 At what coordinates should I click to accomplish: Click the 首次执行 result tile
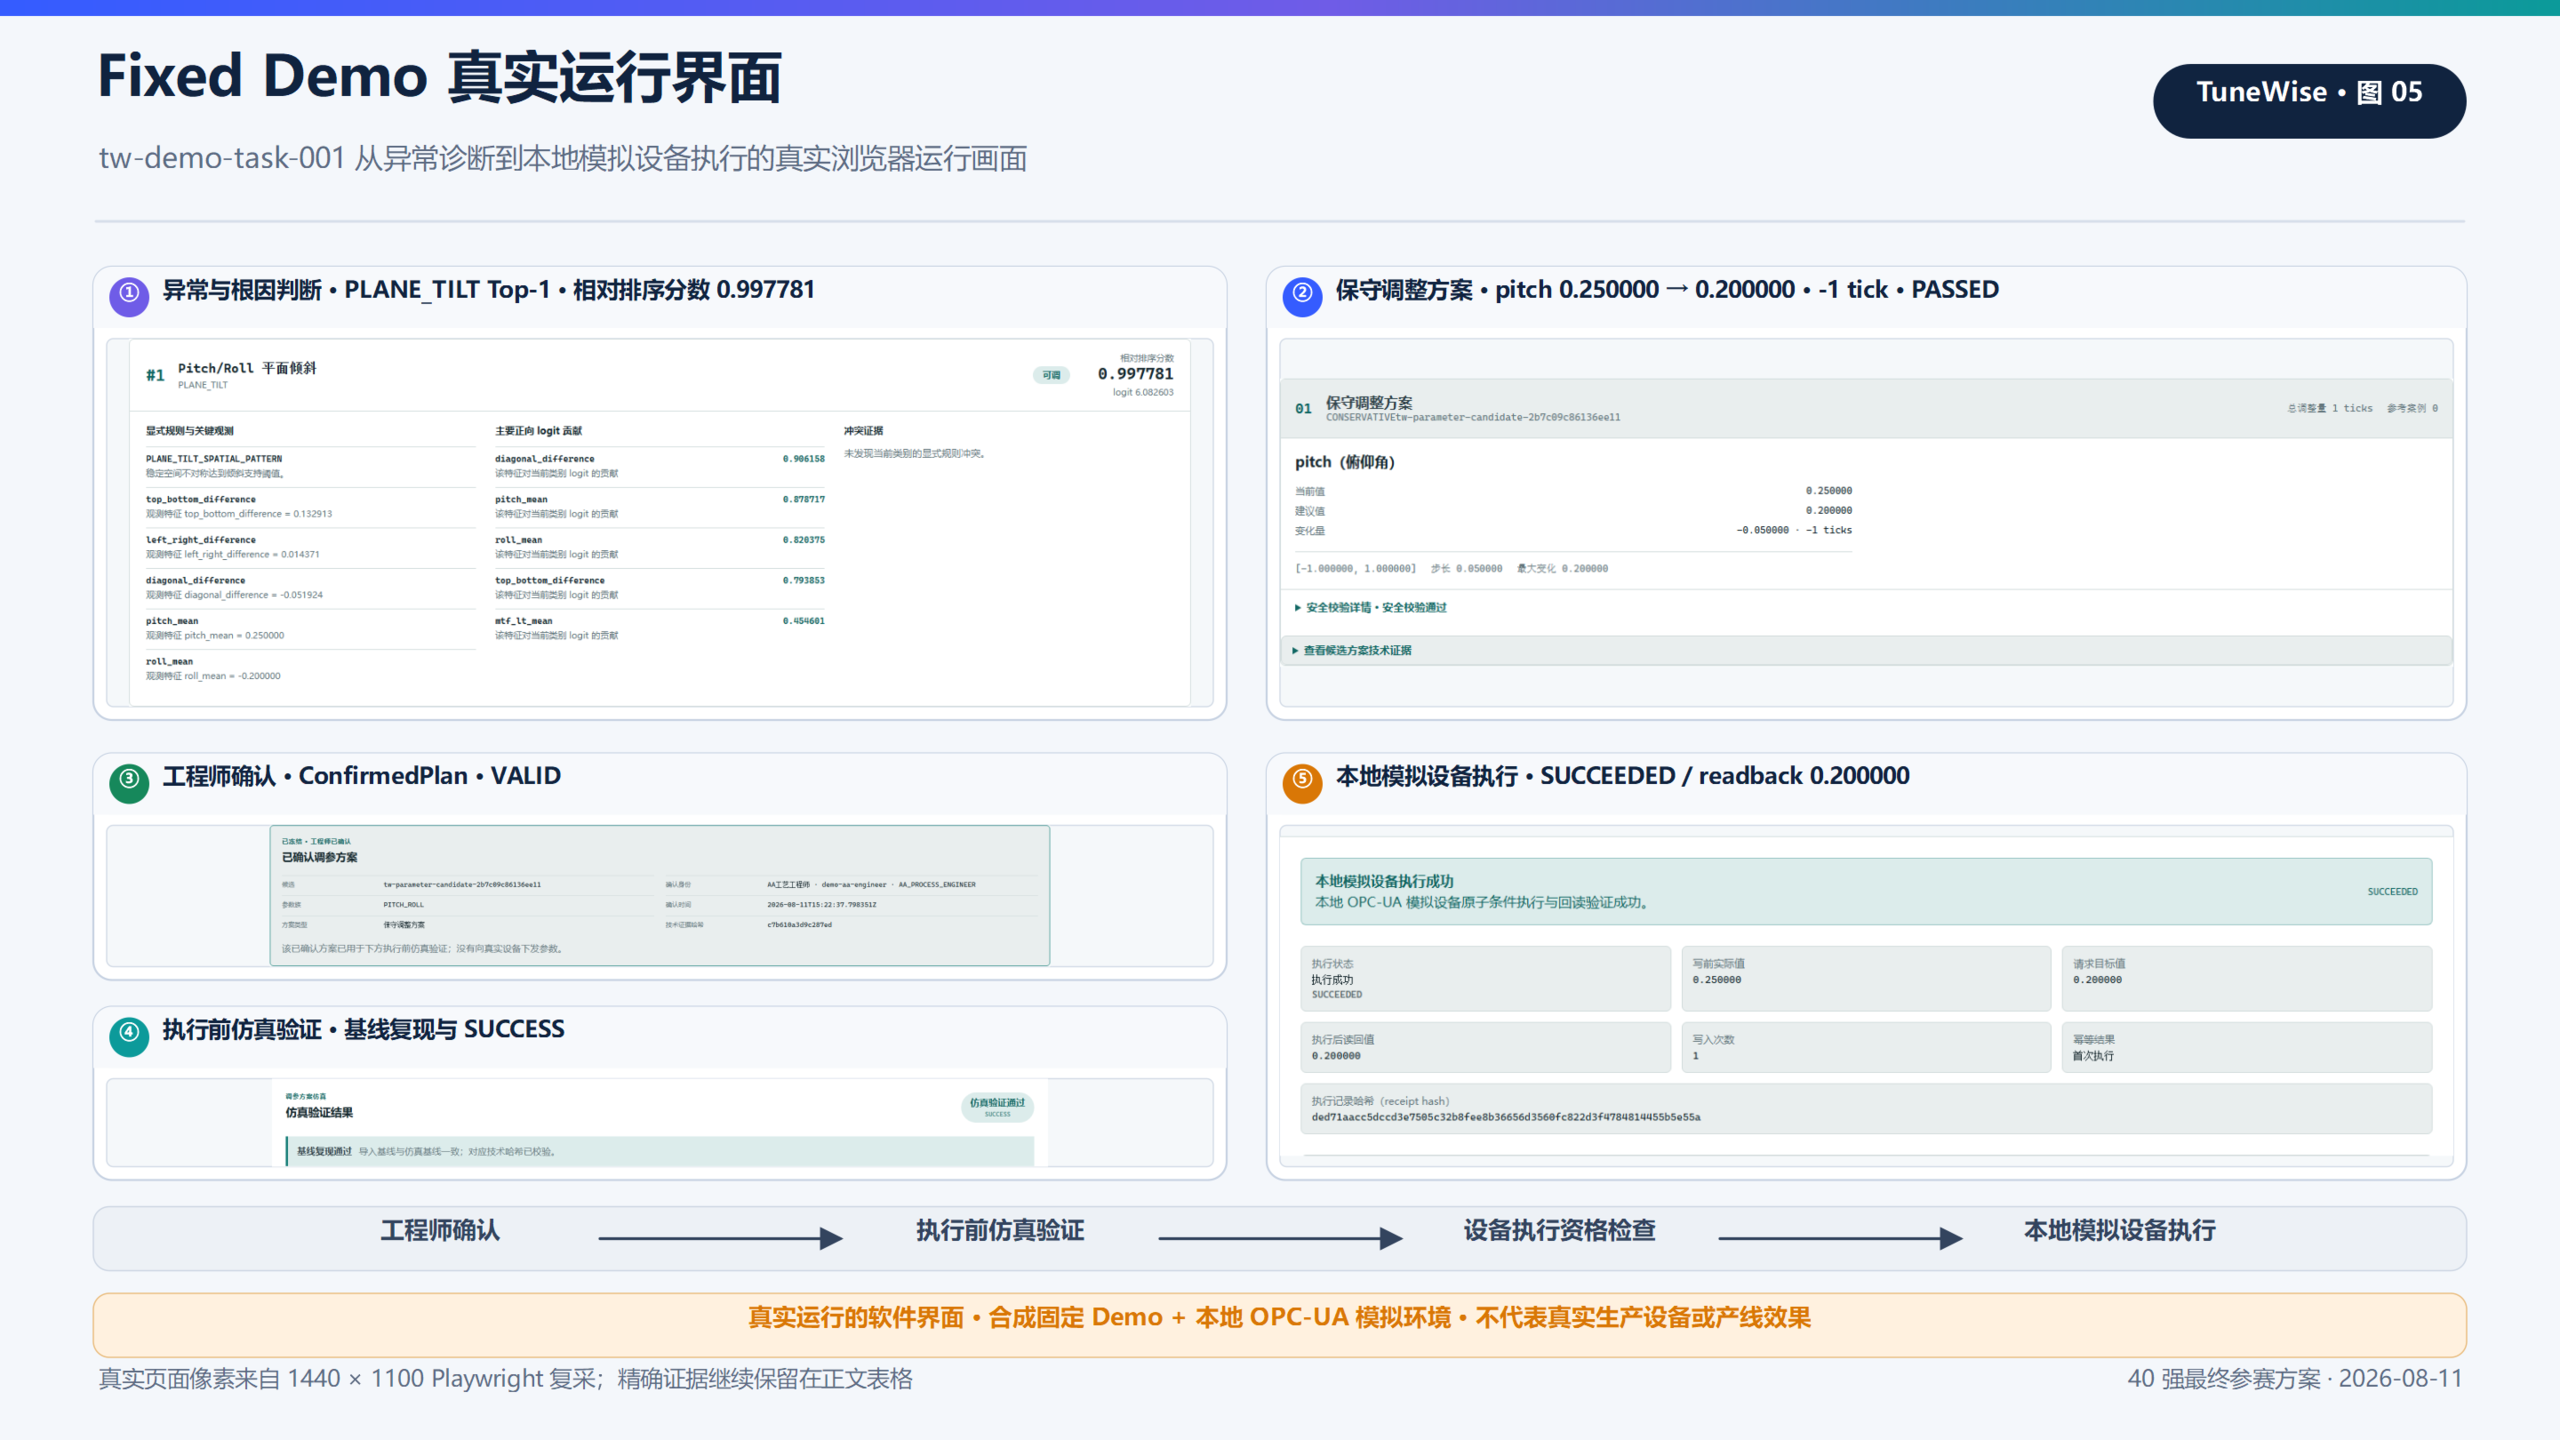point(2247,1048)
